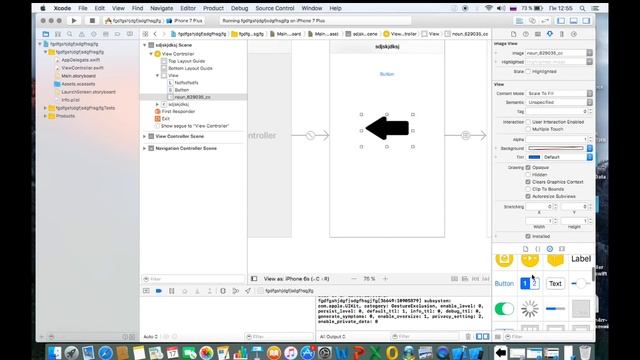The width and height of the screenshot is (640, 360).
Task: Open the Editor menu
Action: tap(188, 8)
